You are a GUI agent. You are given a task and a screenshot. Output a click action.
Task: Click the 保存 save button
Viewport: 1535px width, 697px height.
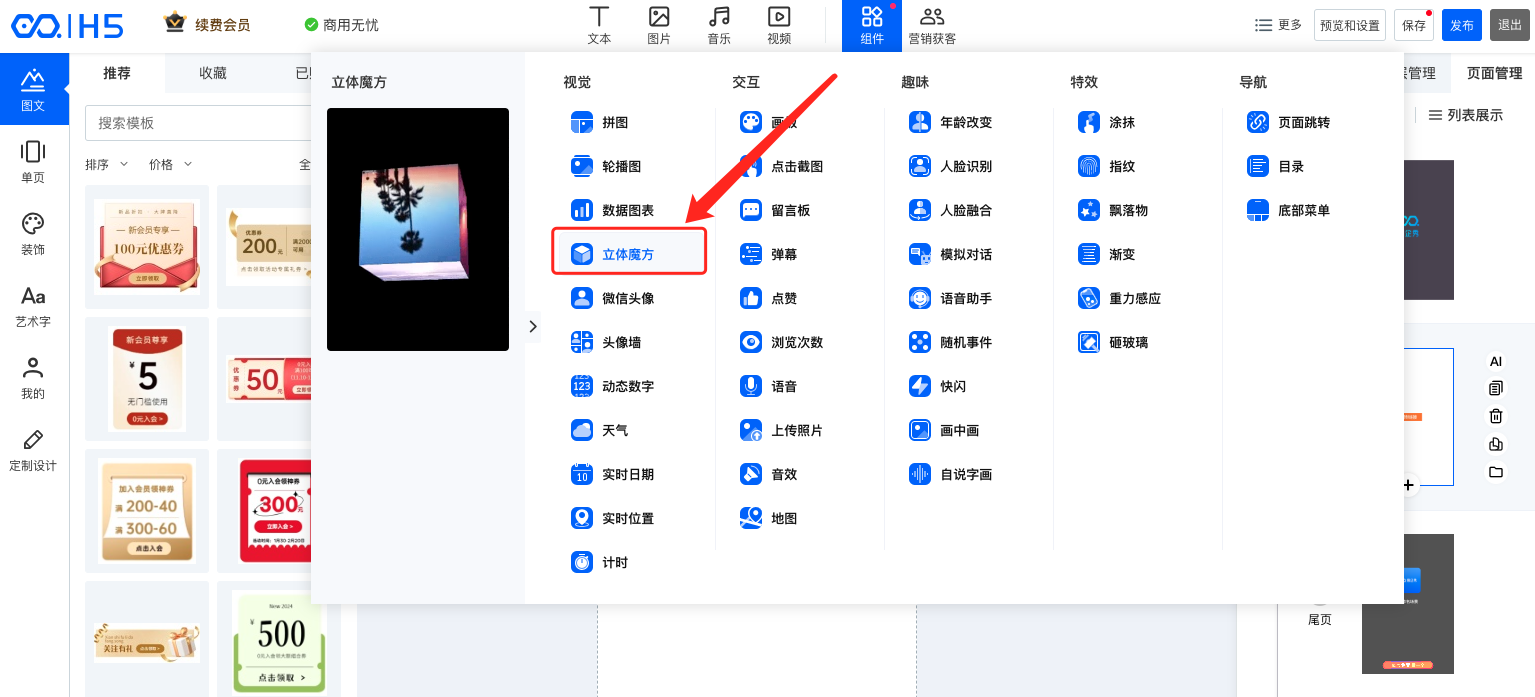[1414, 25]
